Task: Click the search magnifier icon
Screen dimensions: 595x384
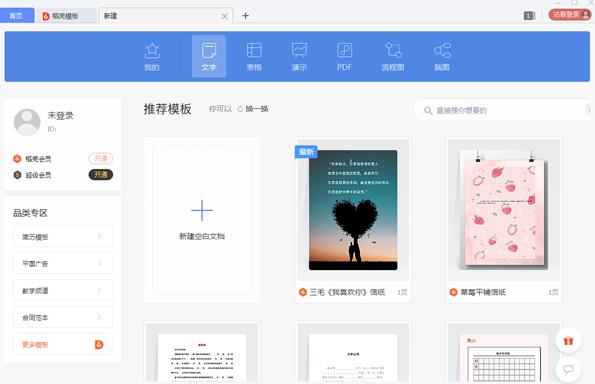Action: 428,110
